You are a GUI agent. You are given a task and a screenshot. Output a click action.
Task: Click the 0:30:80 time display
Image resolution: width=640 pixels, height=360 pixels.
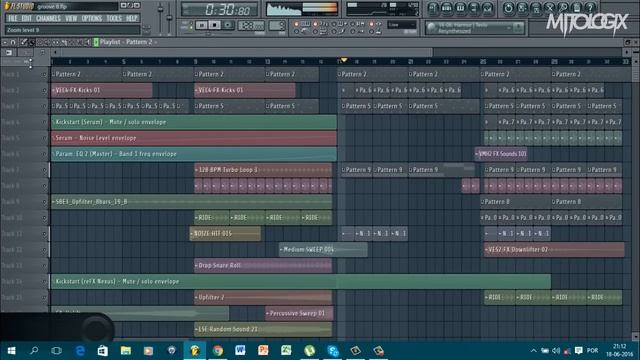[220, 9]
